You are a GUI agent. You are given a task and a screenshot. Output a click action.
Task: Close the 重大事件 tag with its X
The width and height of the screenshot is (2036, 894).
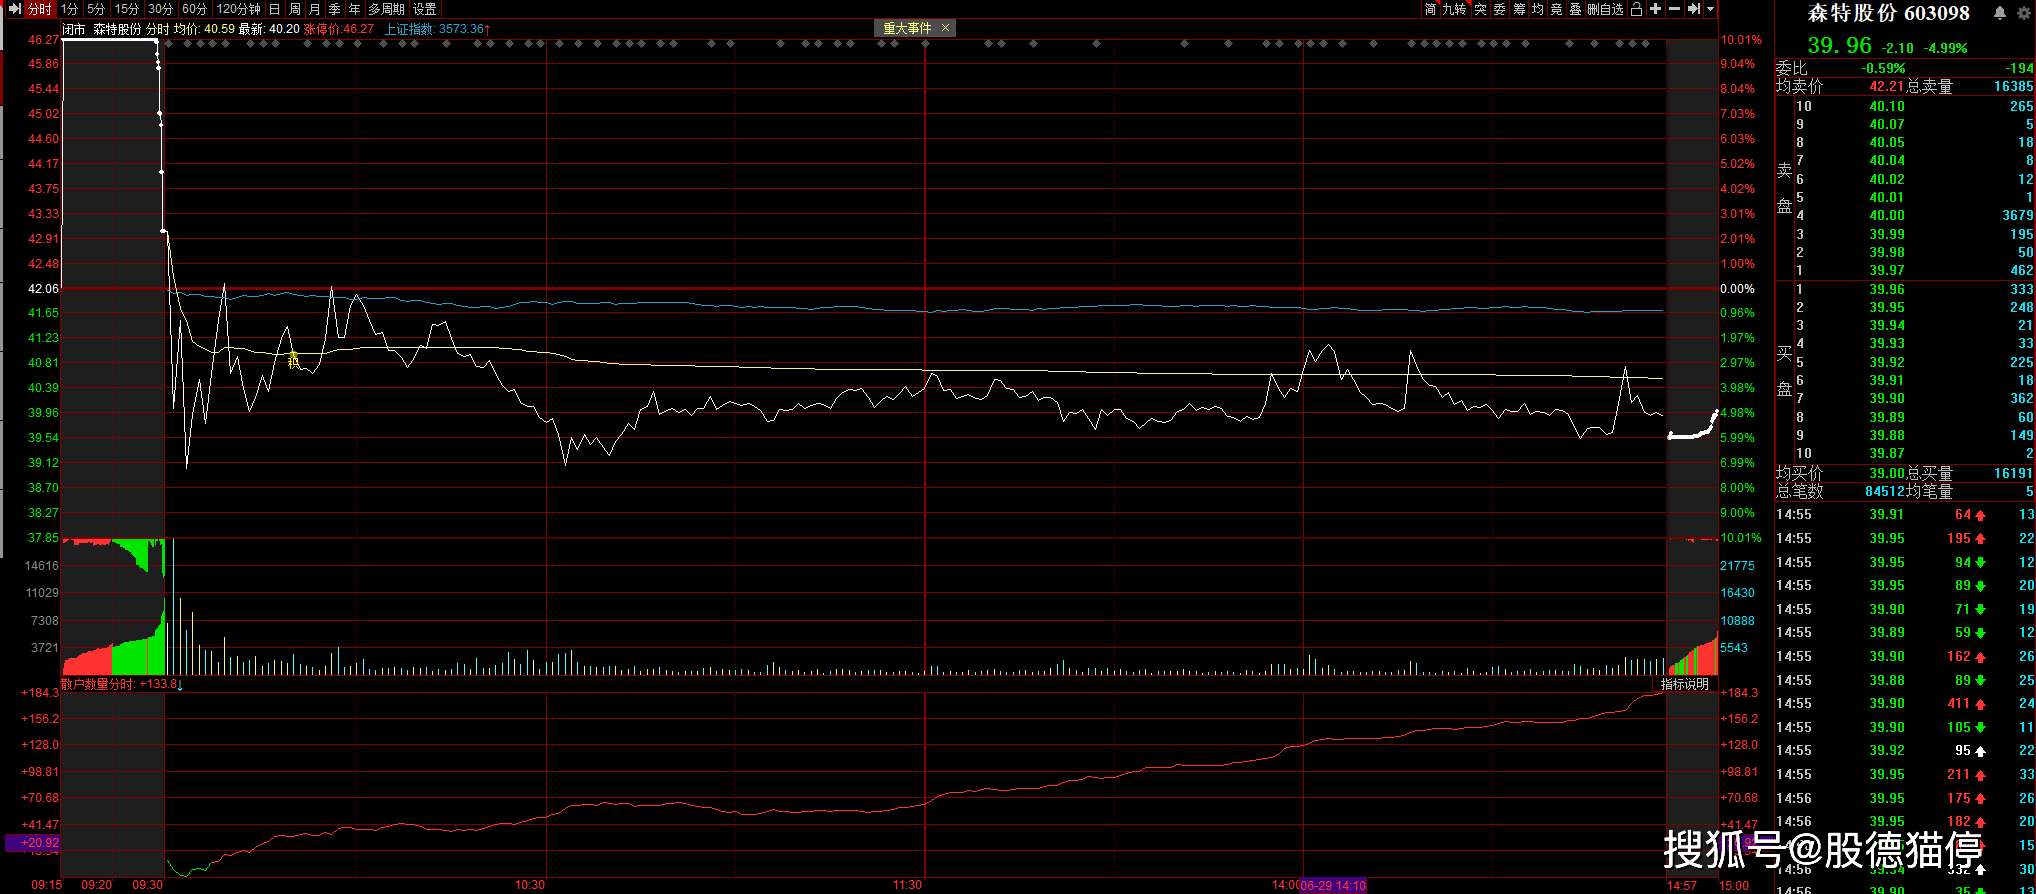click(945, 28)
